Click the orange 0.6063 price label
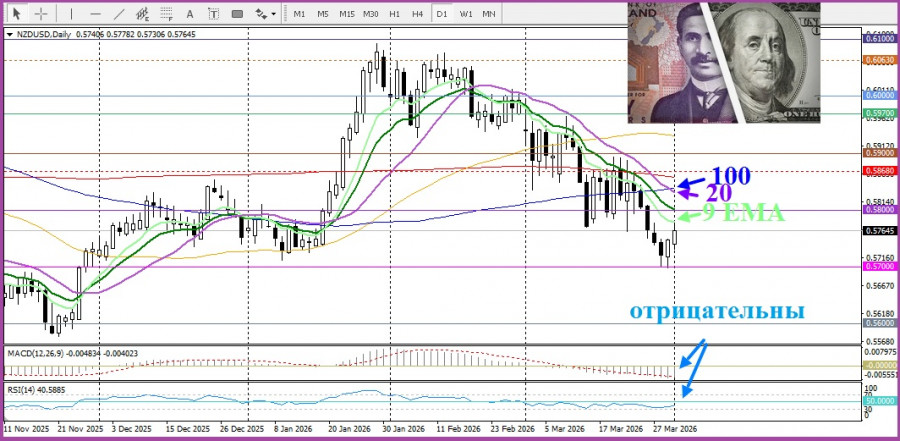Screen dimensions: 900x441 [879, 60]
